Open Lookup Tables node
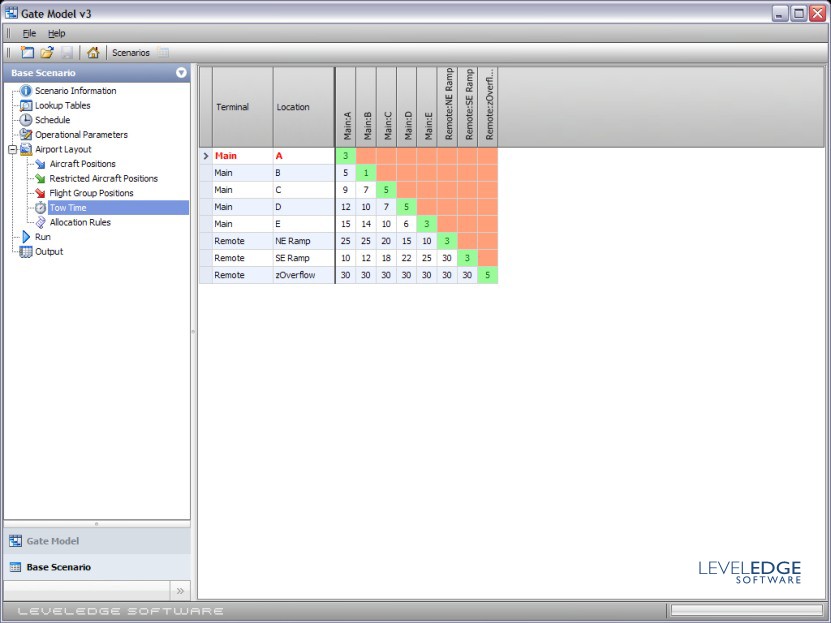Viewport: 831px width, 623px height. (x=62, y=105)
